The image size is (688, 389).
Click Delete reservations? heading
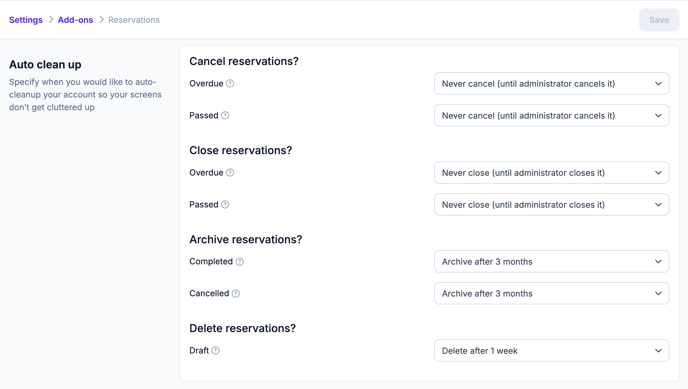point(243,328)
